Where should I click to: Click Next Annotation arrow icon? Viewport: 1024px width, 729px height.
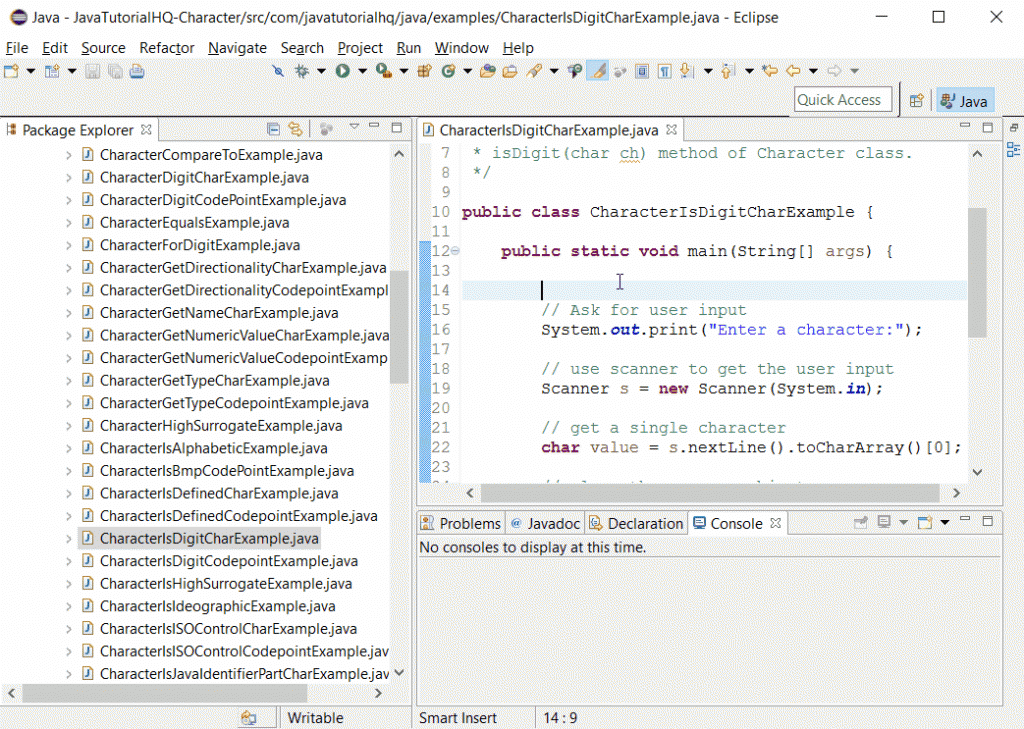(x=686, y=71)
